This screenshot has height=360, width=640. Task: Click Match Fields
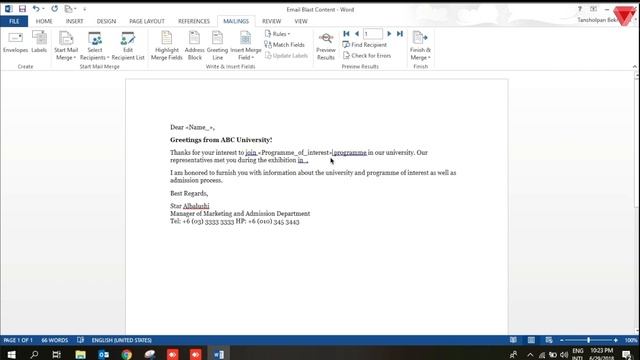pos(284,44)
